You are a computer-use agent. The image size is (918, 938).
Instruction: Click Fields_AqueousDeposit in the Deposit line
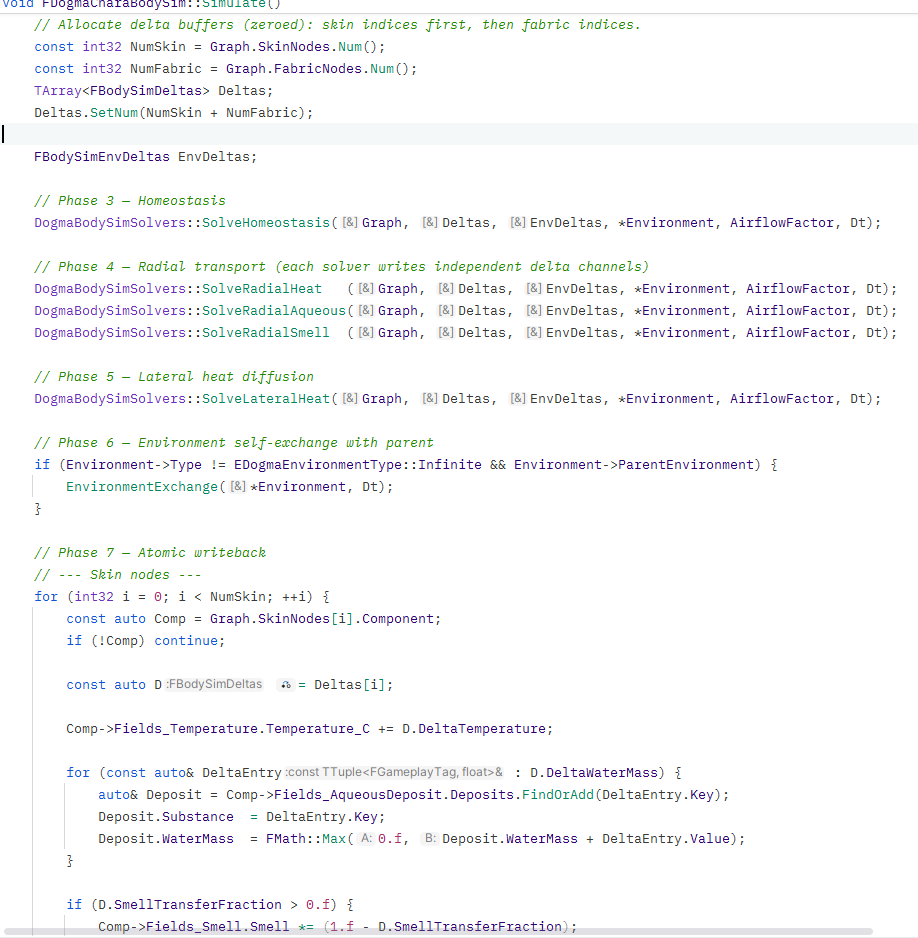(358, 794)
